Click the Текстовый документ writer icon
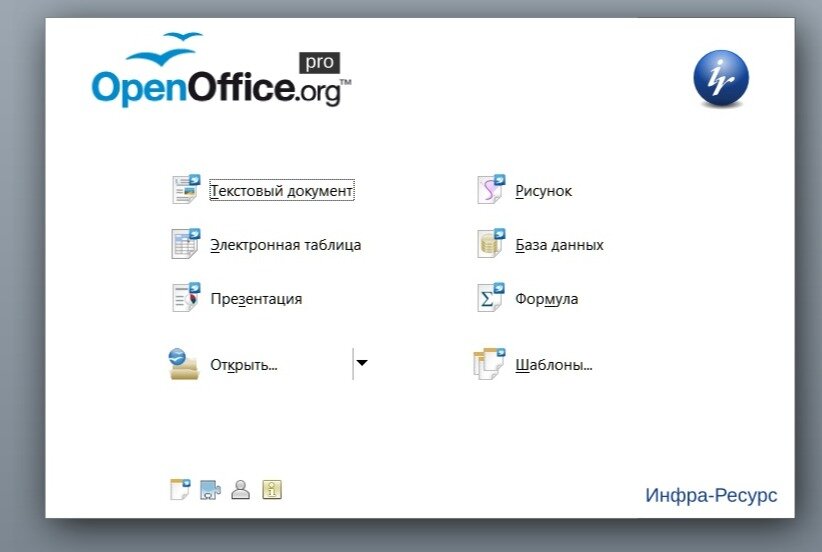The image size is (822, 552). (186, 189)
